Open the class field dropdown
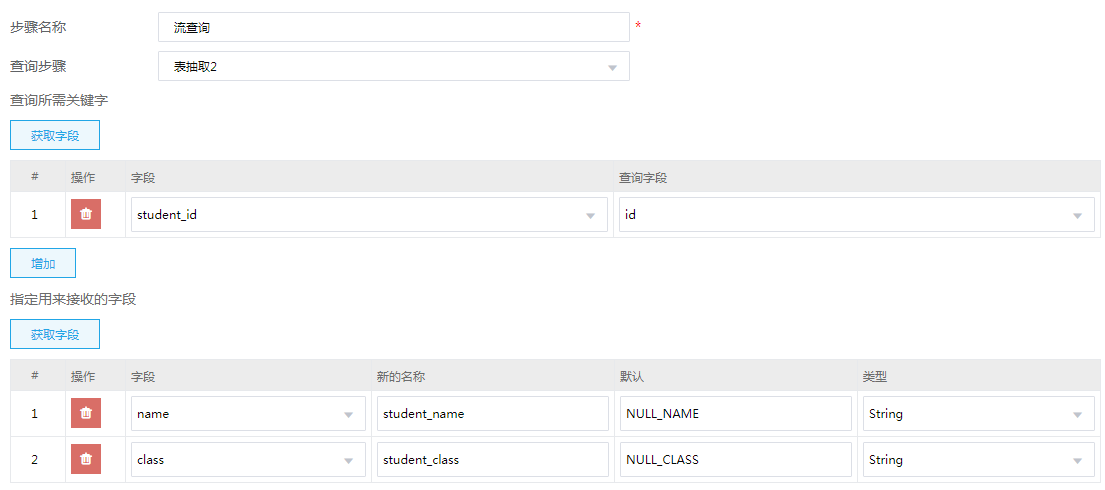 [248, 460]
